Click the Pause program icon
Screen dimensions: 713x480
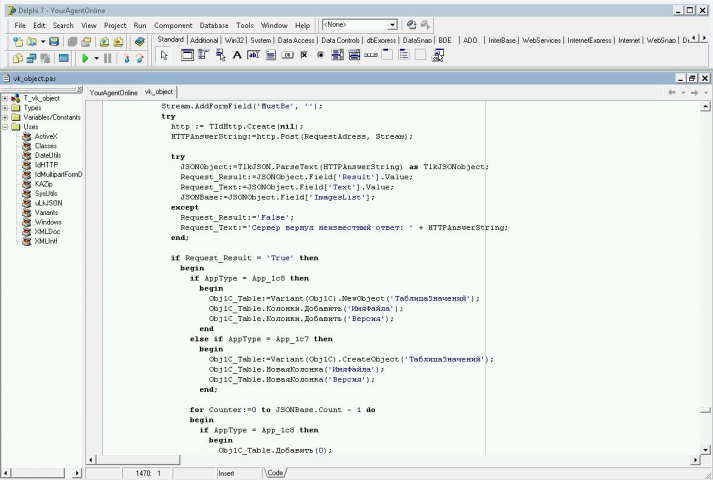pos(108,58)
